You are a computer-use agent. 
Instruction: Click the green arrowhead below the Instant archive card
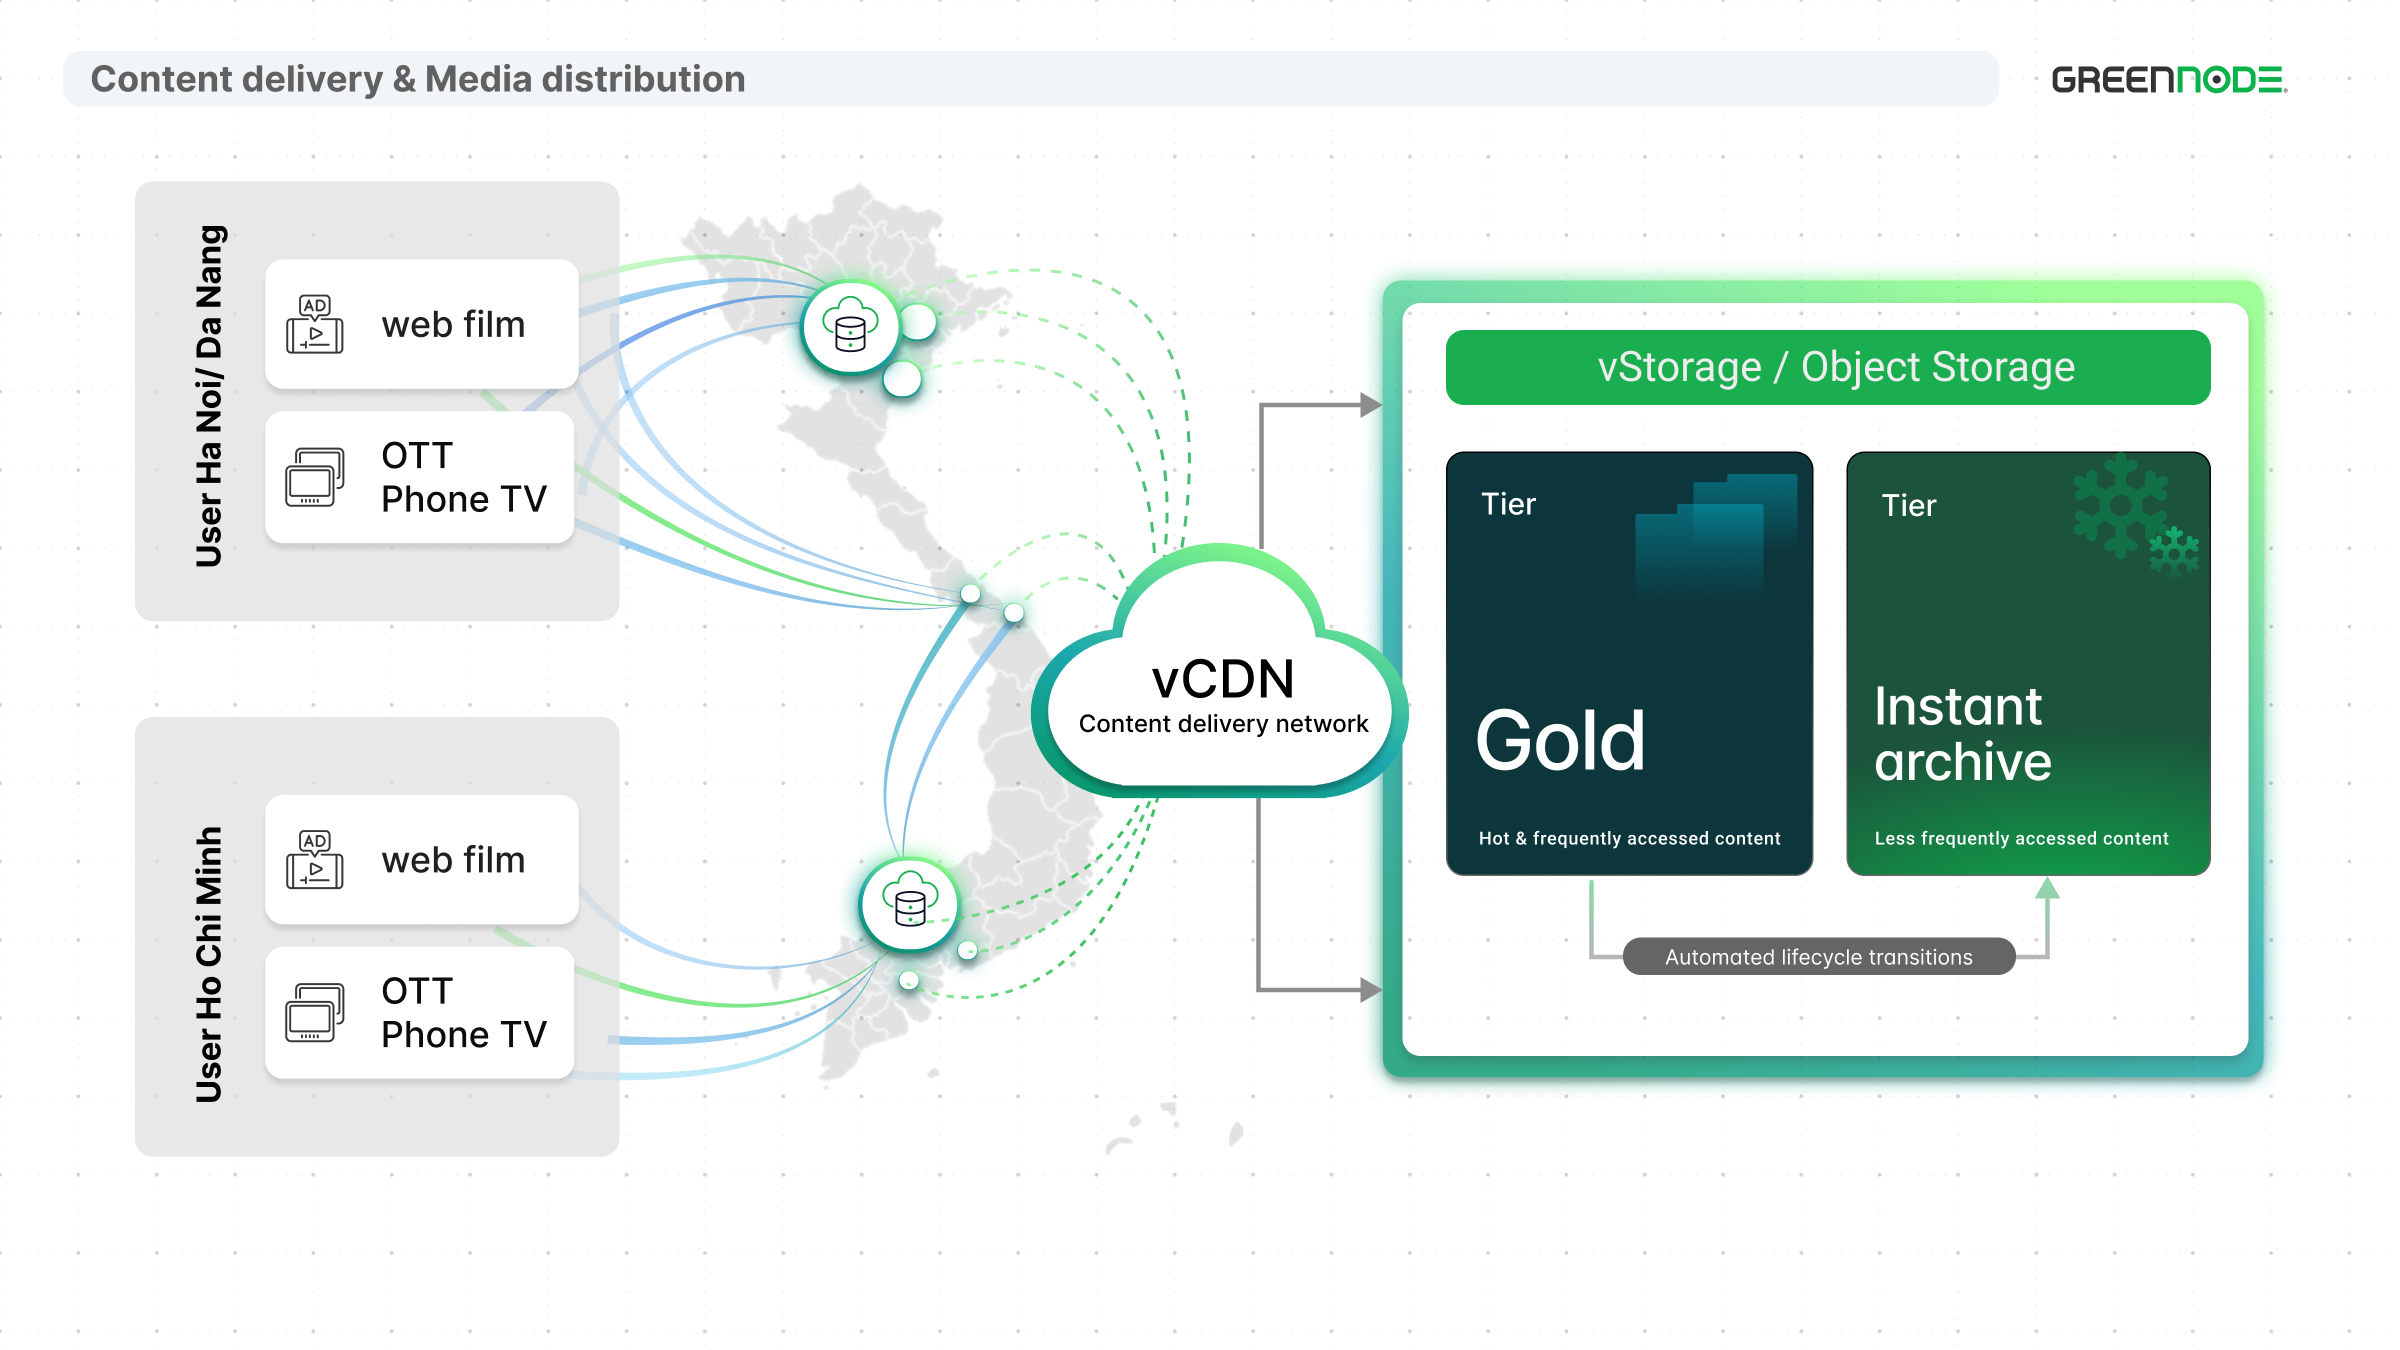[x=2047, y=888]
